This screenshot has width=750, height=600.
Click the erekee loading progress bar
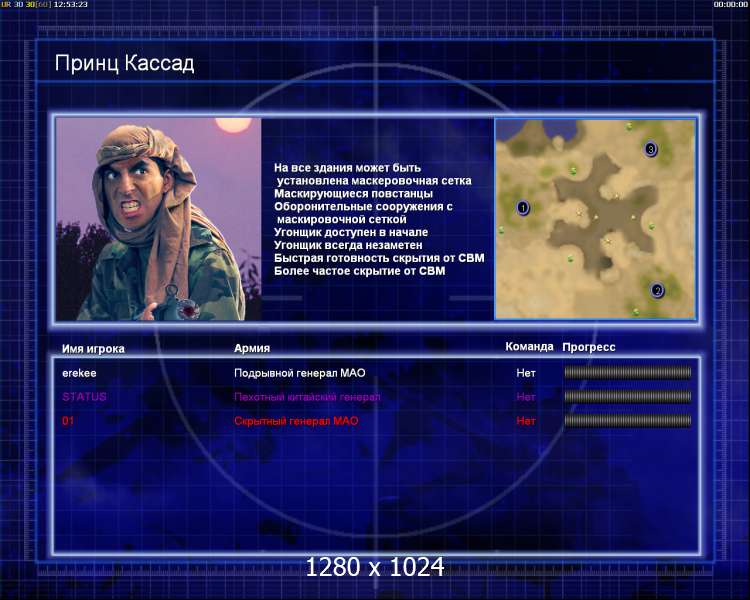coord(628,373)
